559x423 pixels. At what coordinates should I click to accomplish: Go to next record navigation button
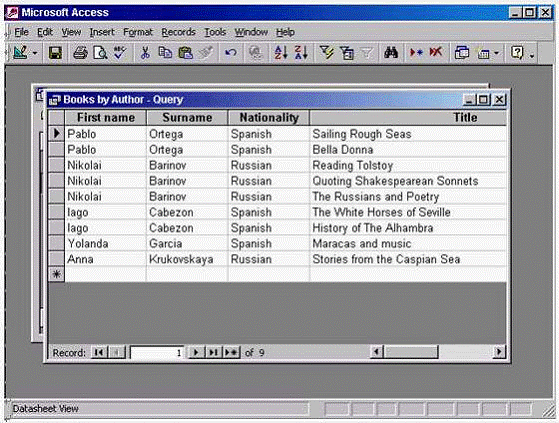[196, 352]
